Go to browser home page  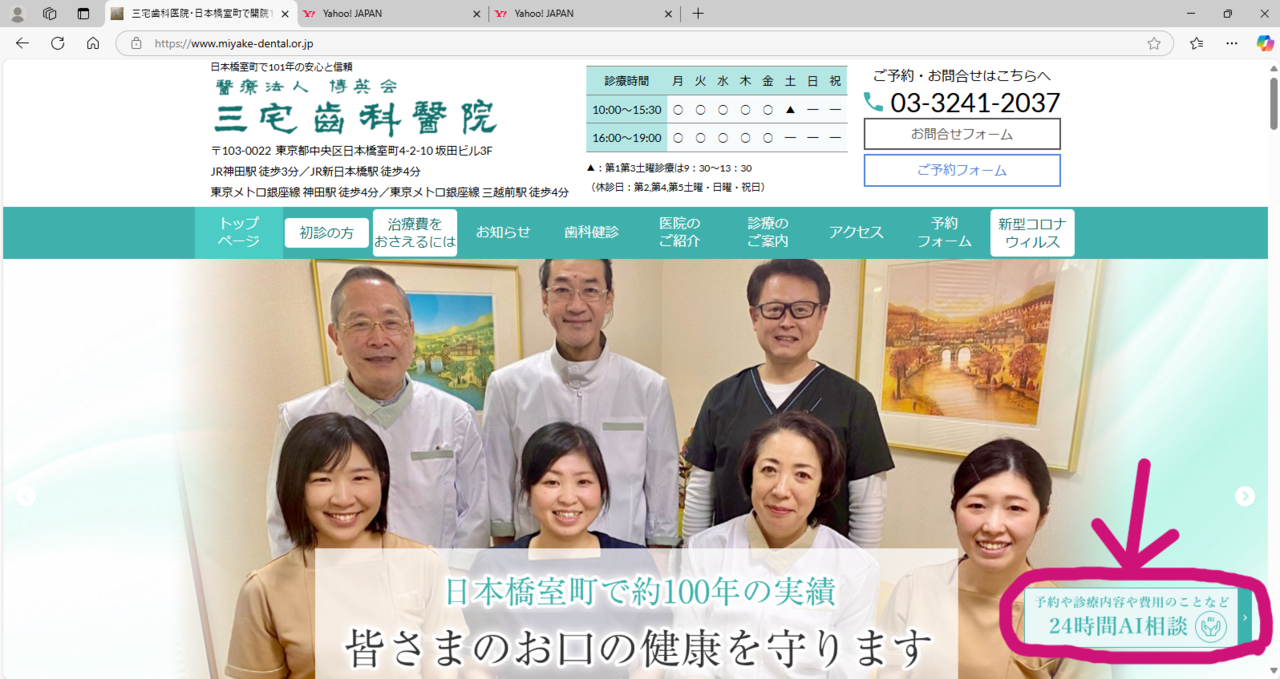93,43
